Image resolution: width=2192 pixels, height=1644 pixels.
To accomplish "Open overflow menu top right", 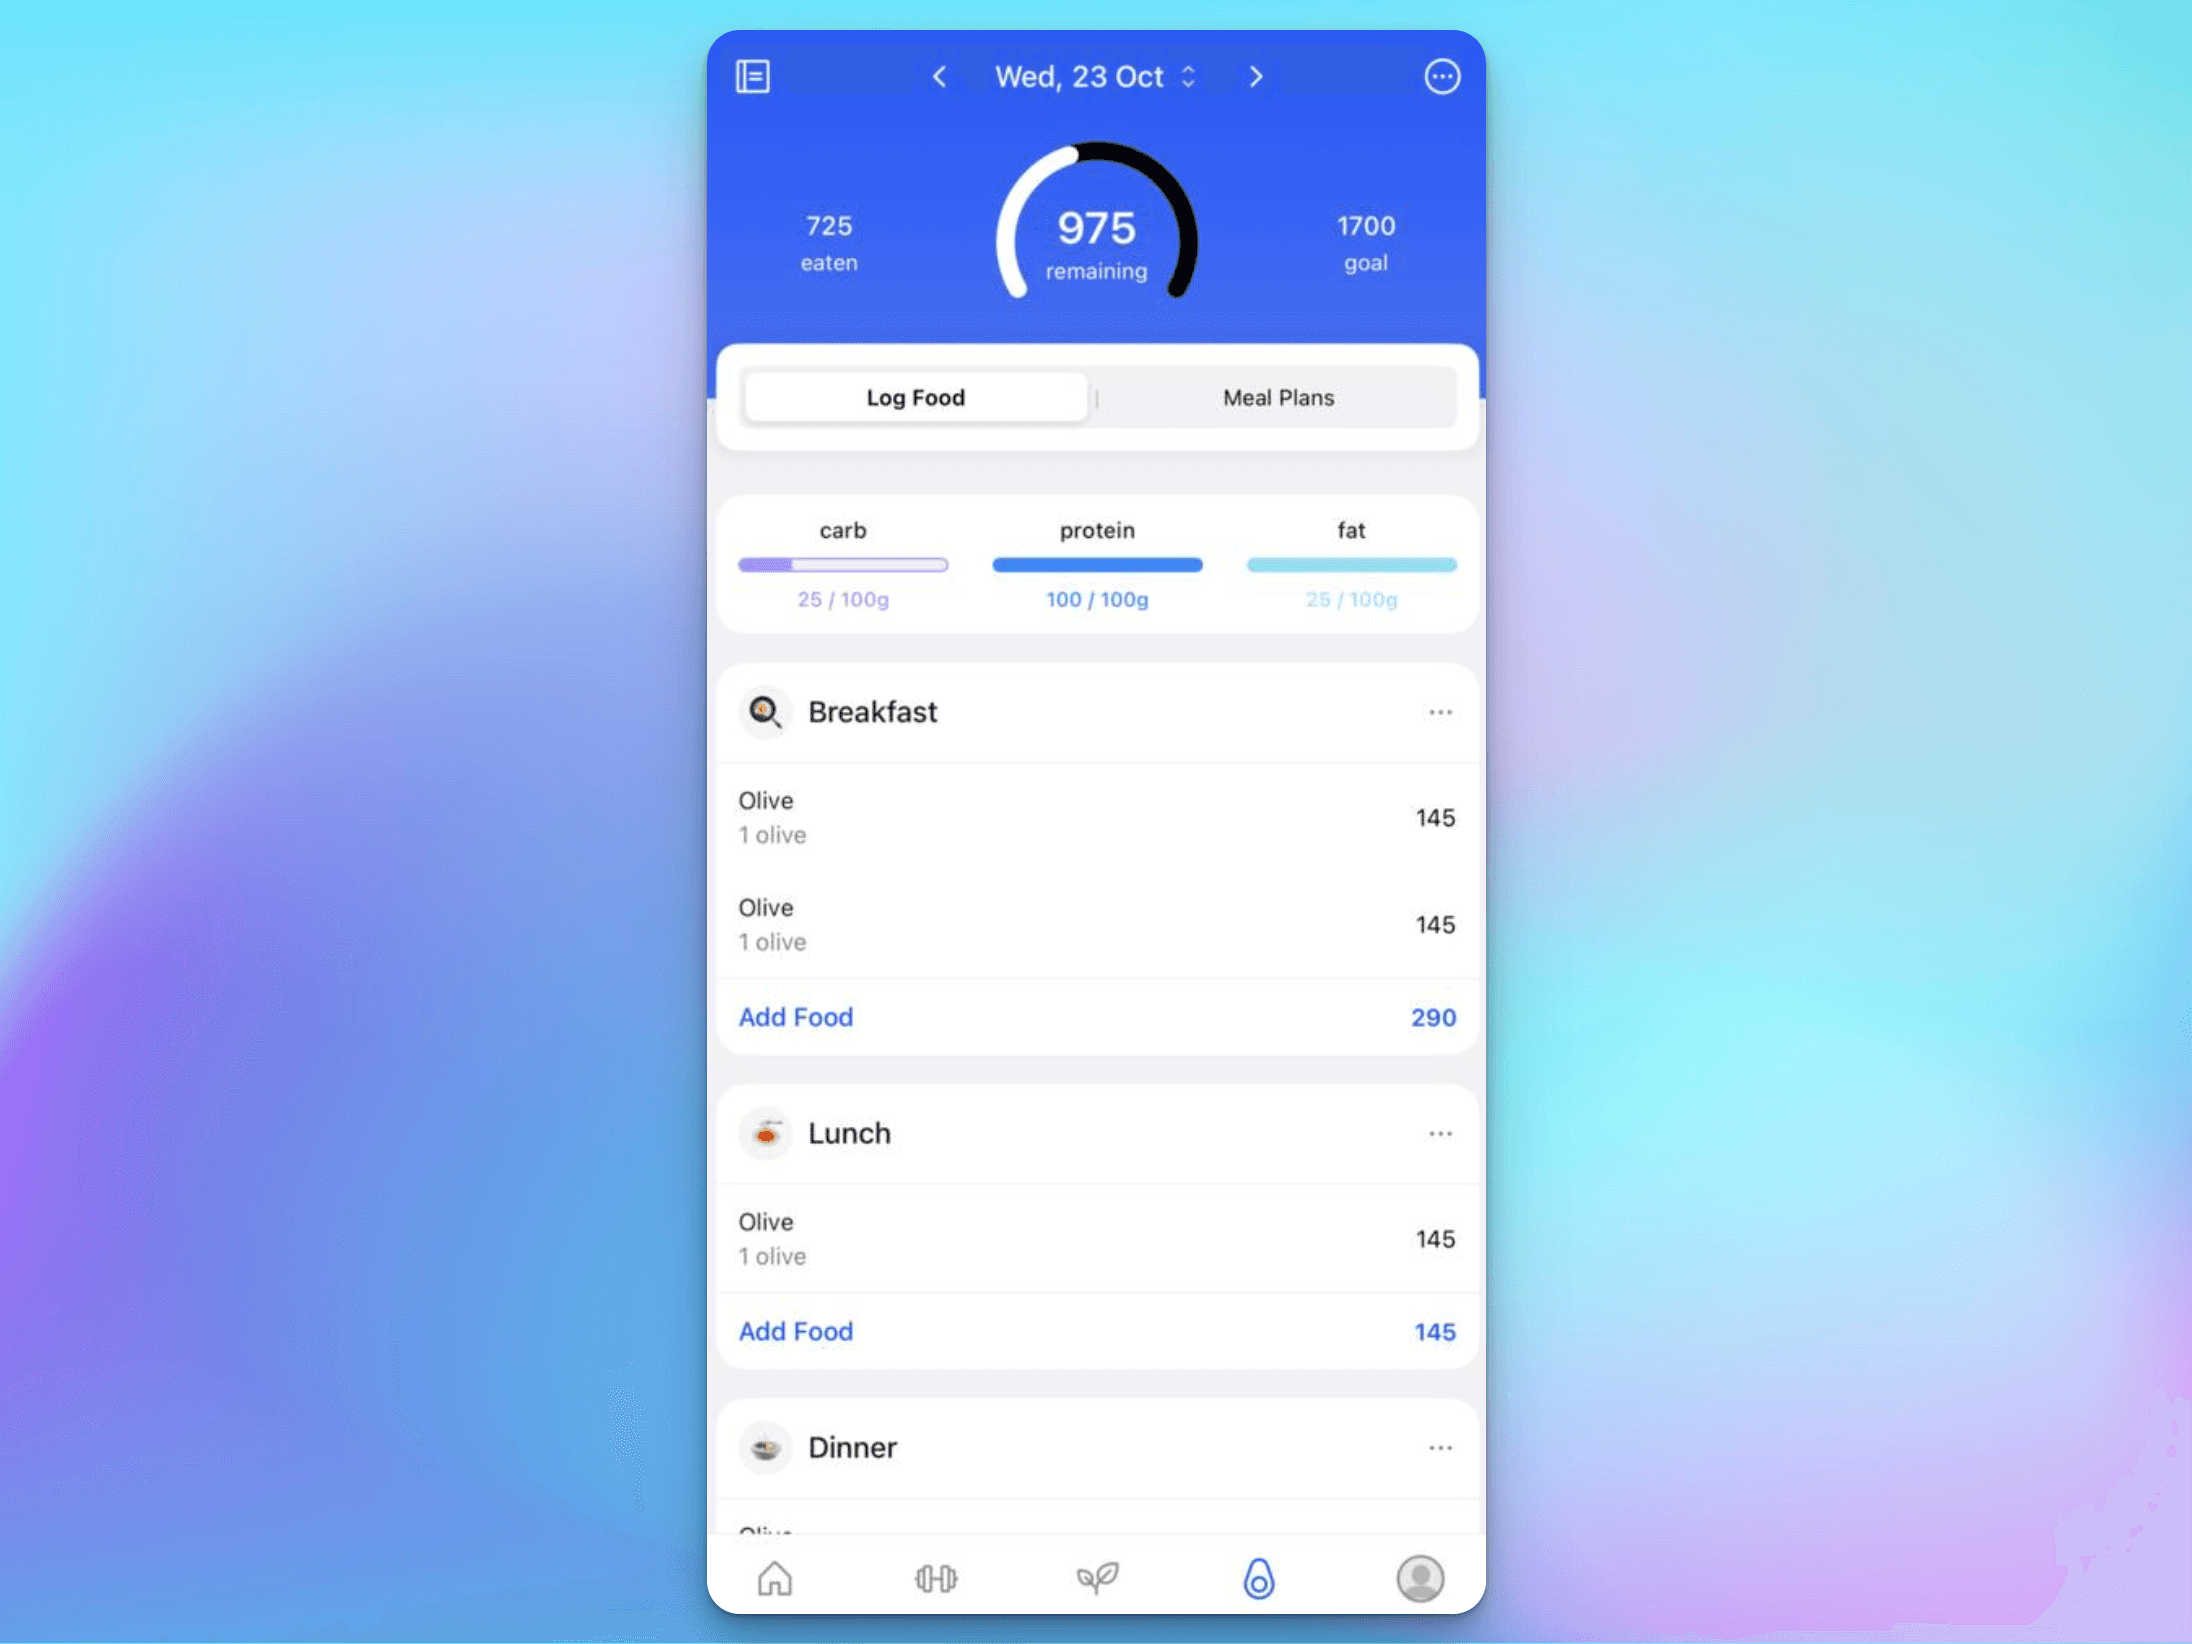I will click(x=1441, y=76).
